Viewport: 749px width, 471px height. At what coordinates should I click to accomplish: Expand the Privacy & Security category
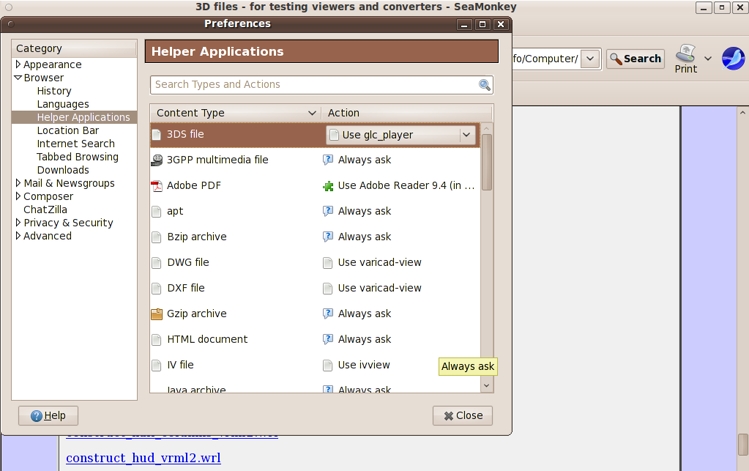(18, 223)
